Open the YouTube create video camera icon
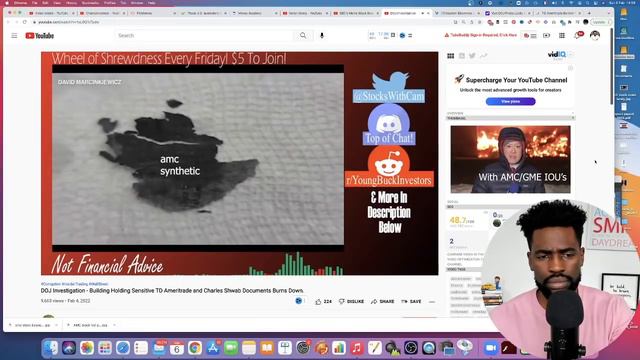Image resolution: width=640 pixels, height=360 pixels. [547, 36]
